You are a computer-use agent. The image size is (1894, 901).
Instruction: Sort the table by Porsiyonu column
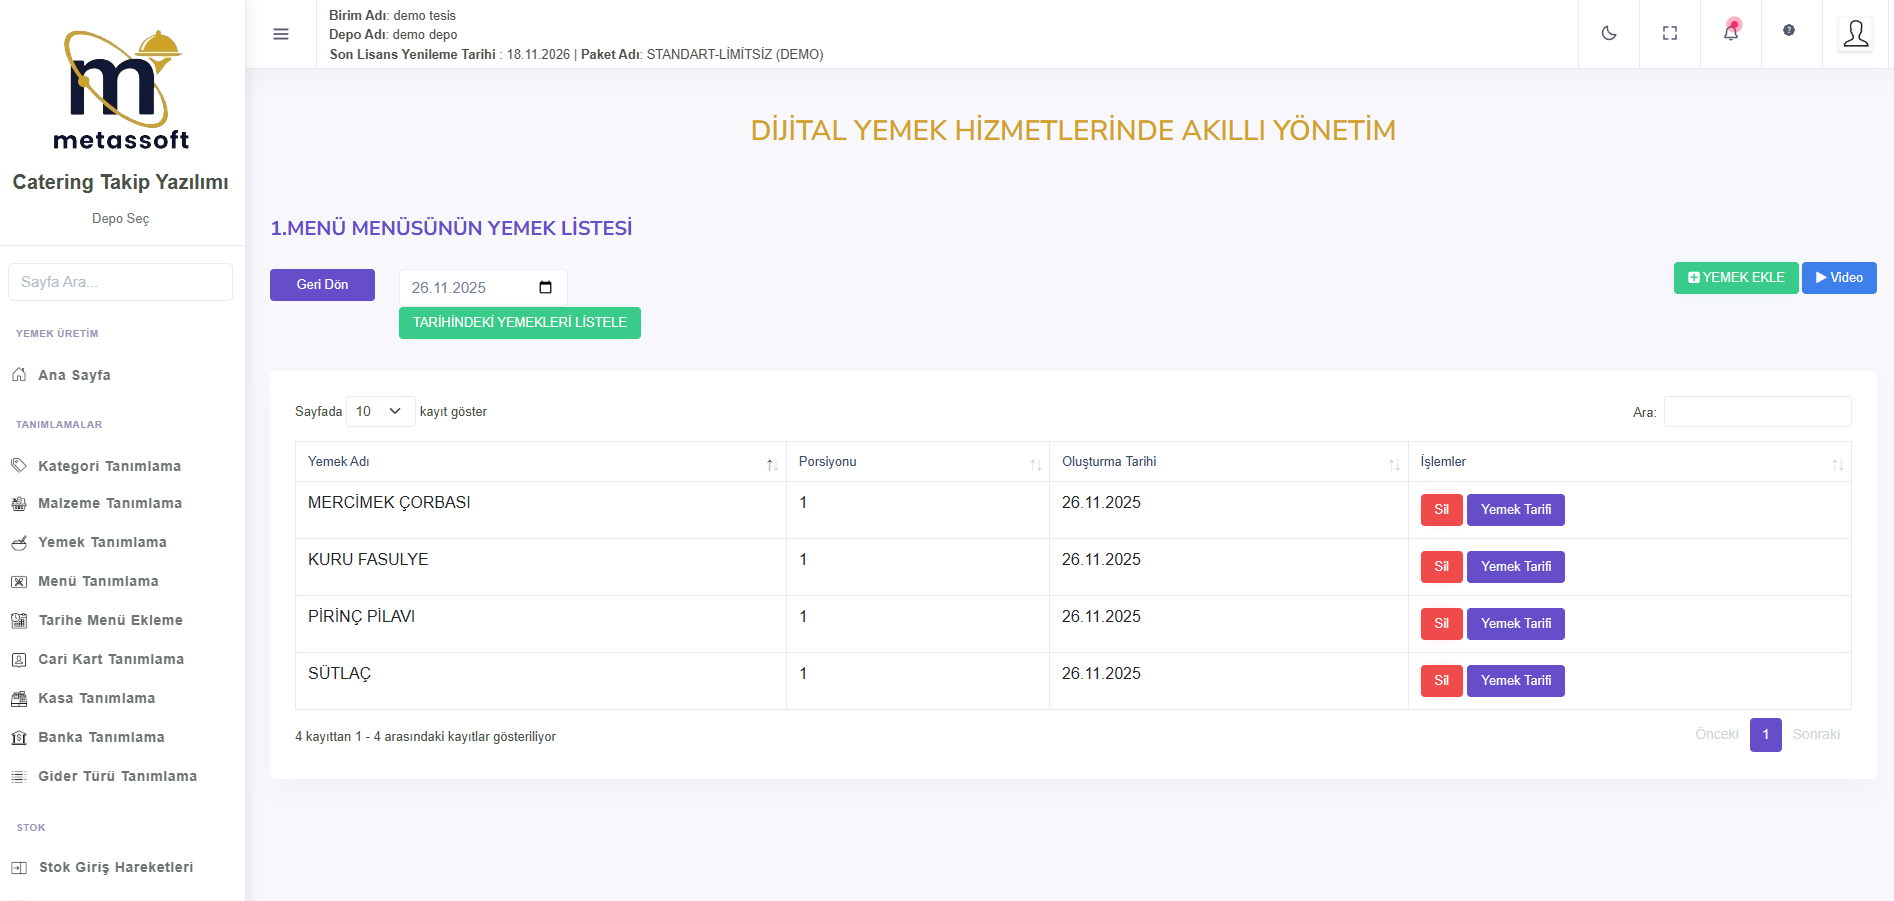[917, 462]
